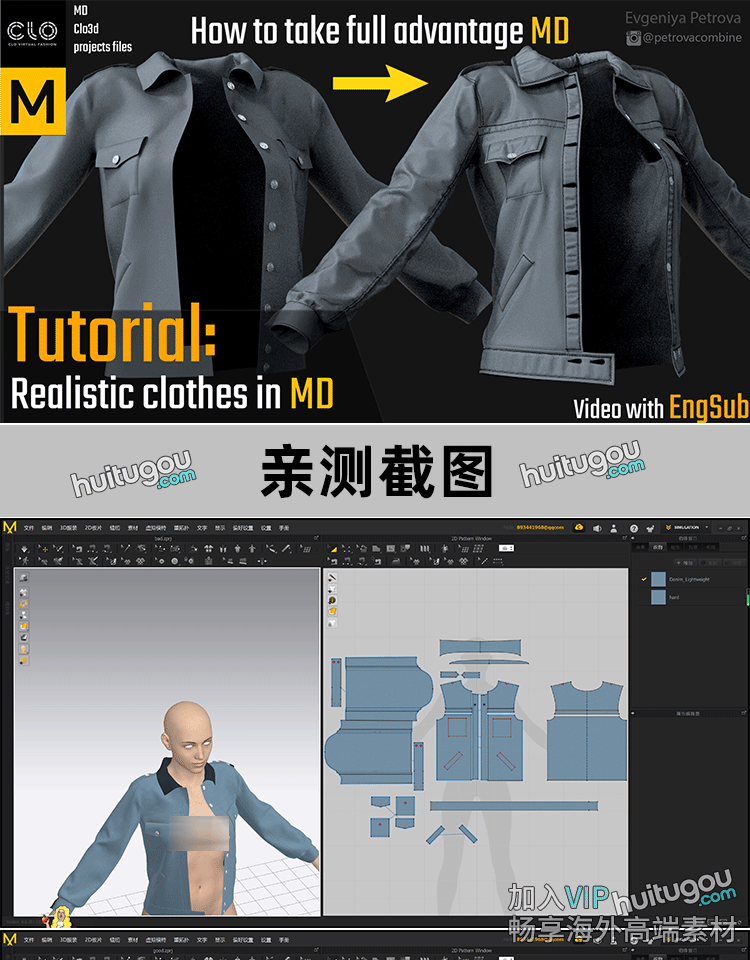Toggle avatar head display icon in 3D window
Image resolution: width=750 pixels, height=960 pixels.
tap(23, 649)
